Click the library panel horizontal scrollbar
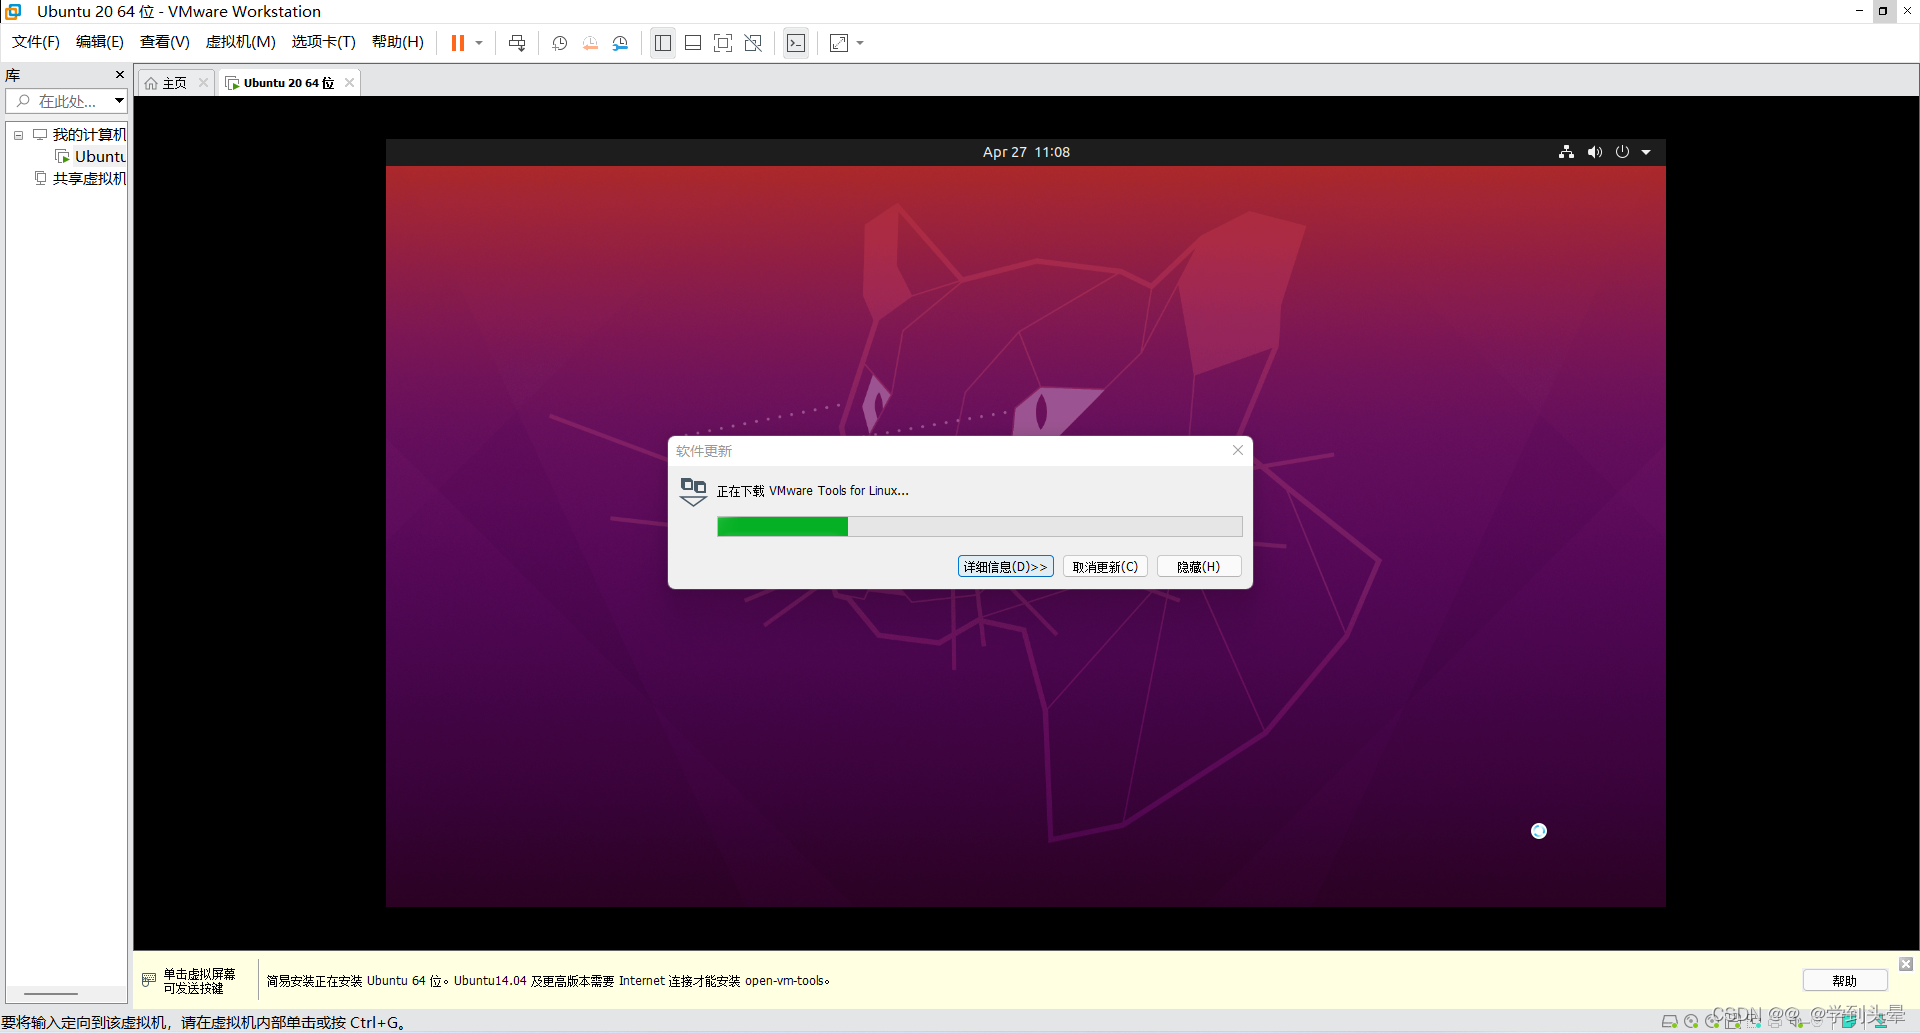 [x=51, y=994]
